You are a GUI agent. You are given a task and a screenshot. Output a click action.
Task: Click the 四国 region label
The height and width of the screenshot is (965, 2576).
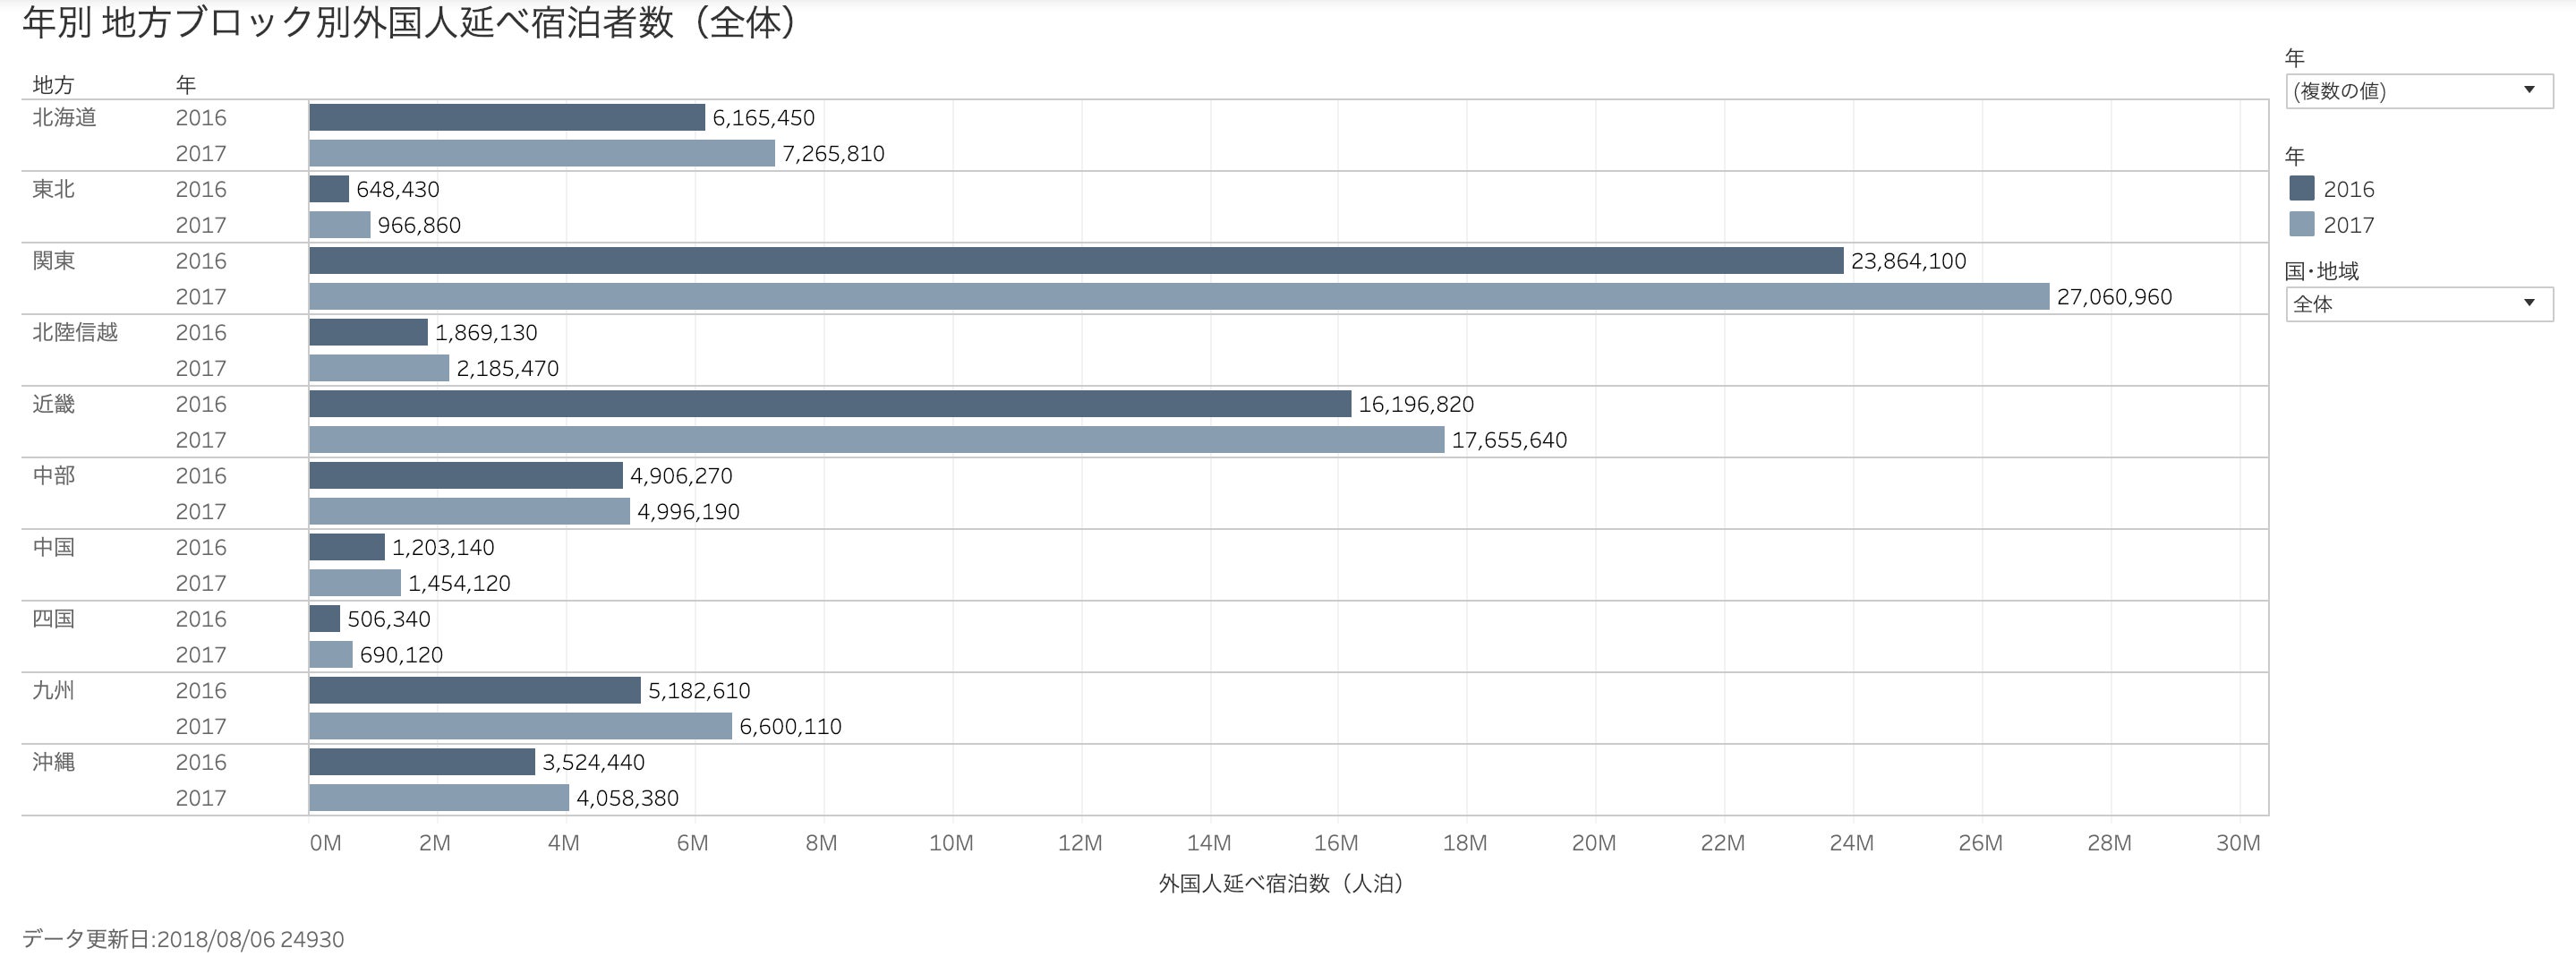54,619
